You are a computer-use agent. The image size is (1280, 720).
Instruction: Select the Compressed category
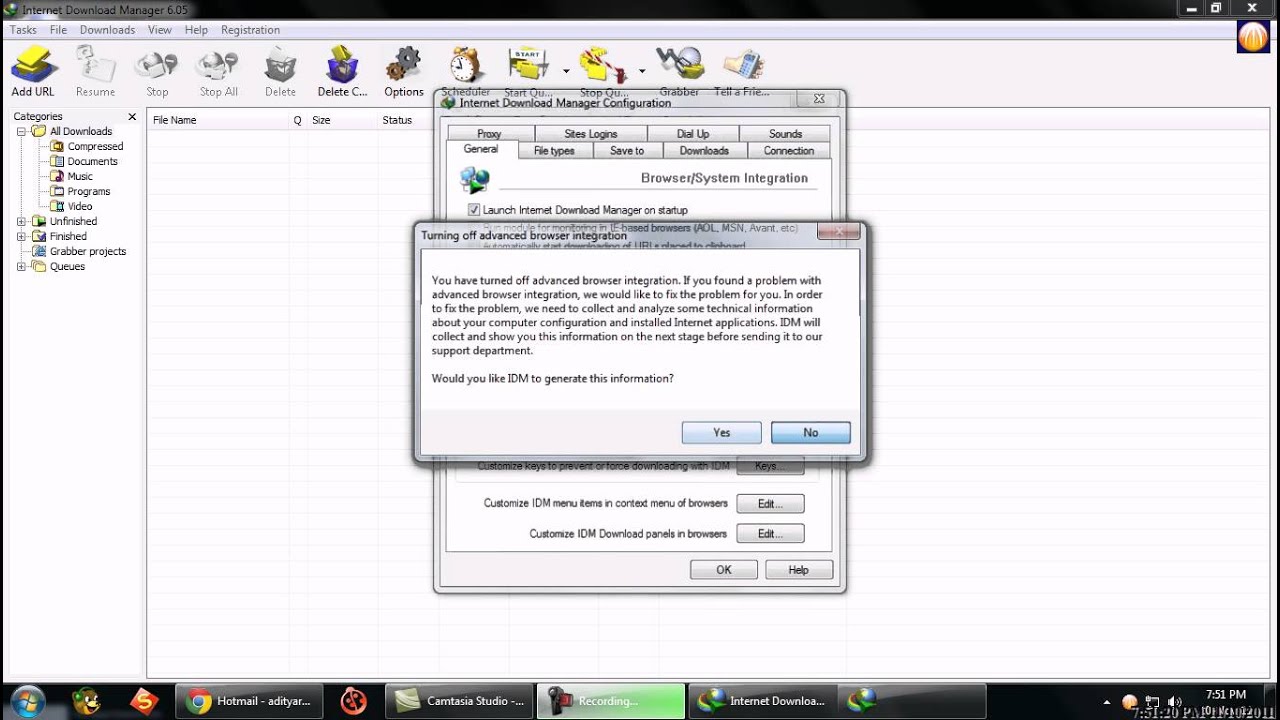pos(95,146)
